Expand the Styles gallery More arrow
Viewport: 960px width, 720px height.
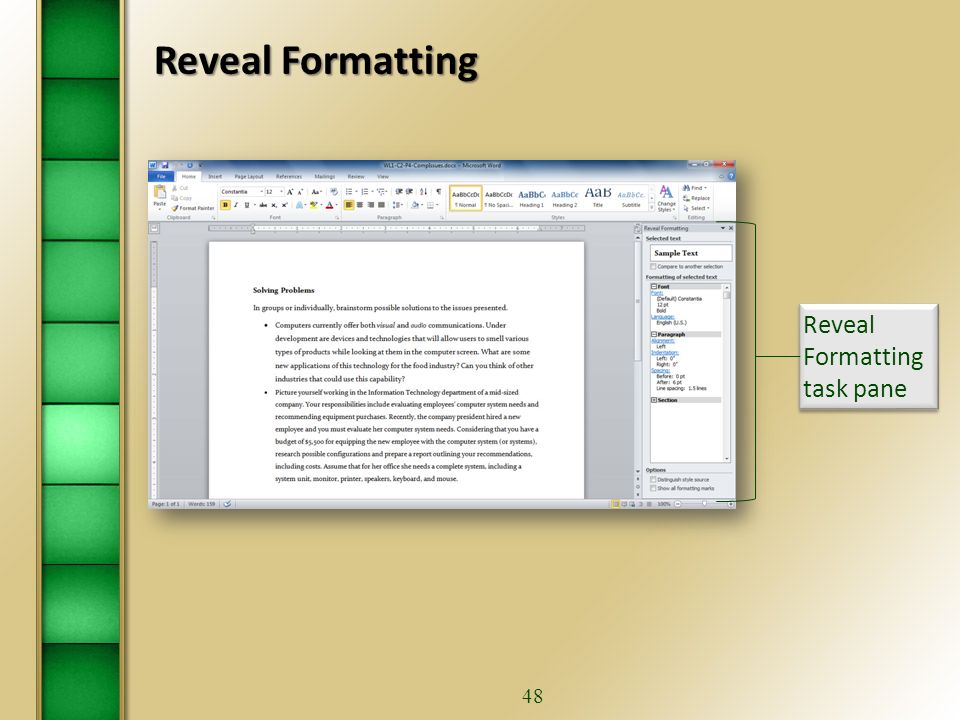click(x=651, y=209)
